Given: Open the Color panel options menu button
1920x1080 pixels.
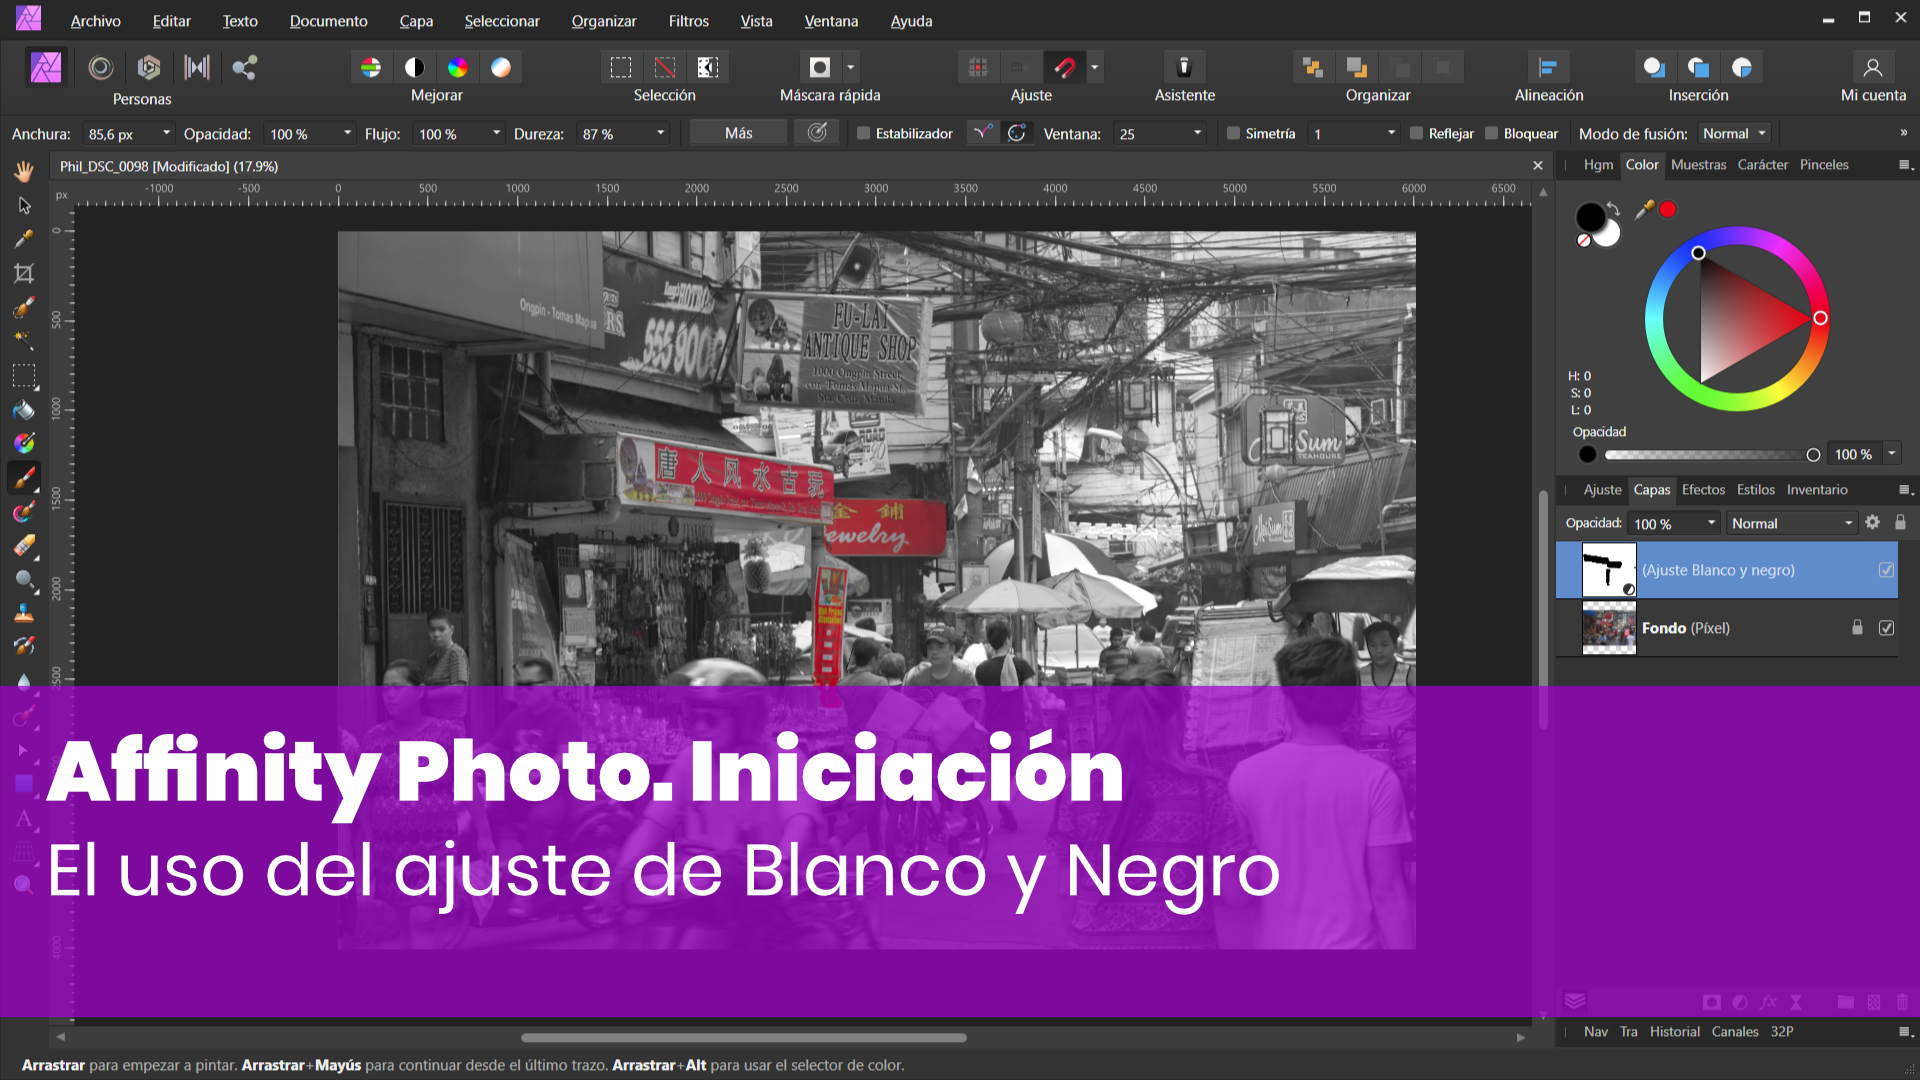Looking at the screenshot, I should click(1905, 164).
